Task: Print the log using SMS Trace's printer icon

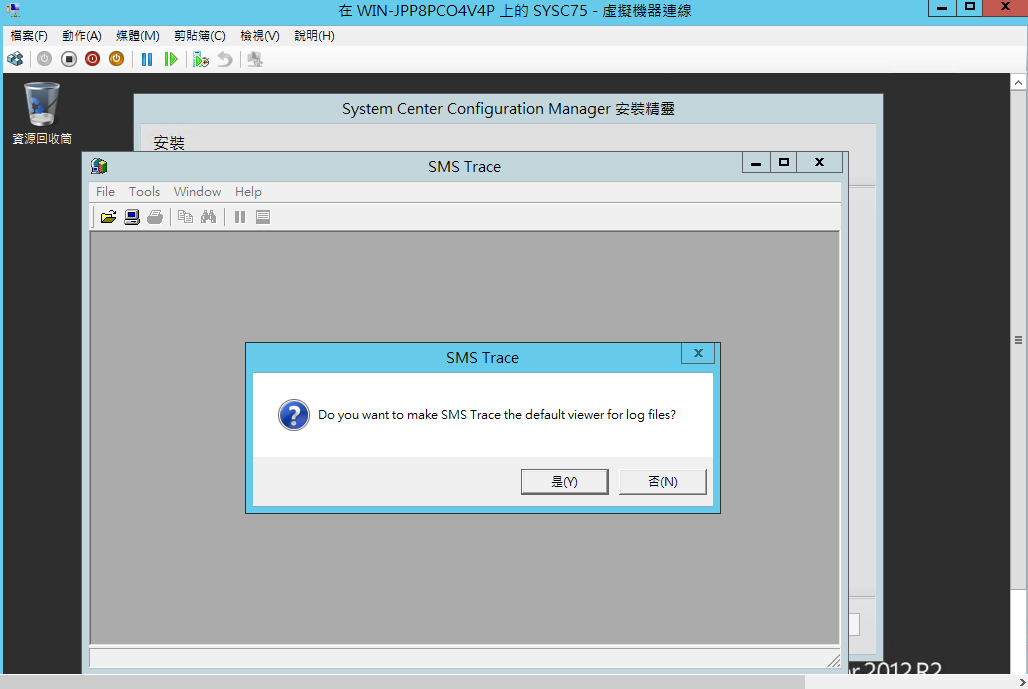Action: pos(155,217)
